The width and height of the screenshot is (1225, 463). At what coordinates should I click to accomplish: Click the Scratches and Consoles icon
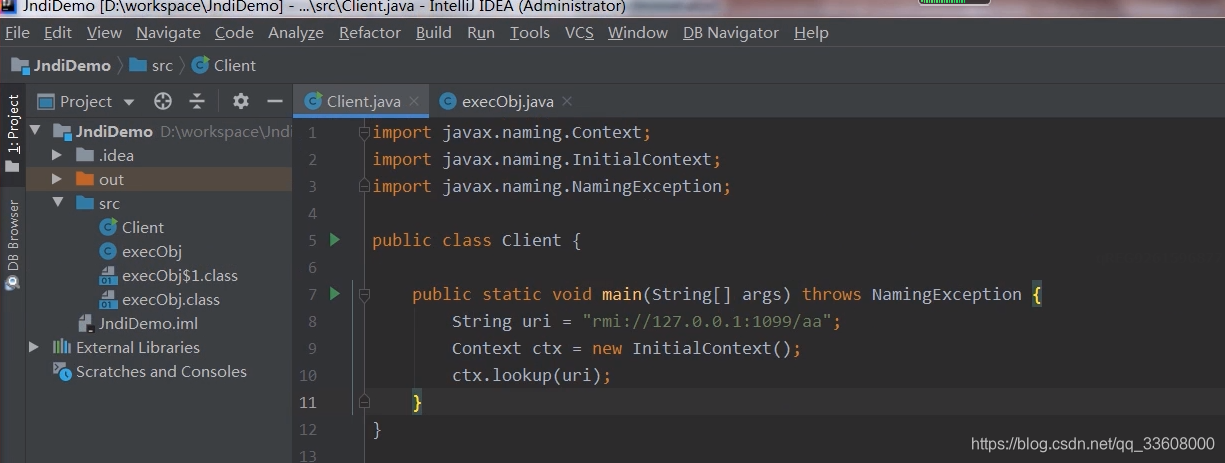[x=62, y=371]
